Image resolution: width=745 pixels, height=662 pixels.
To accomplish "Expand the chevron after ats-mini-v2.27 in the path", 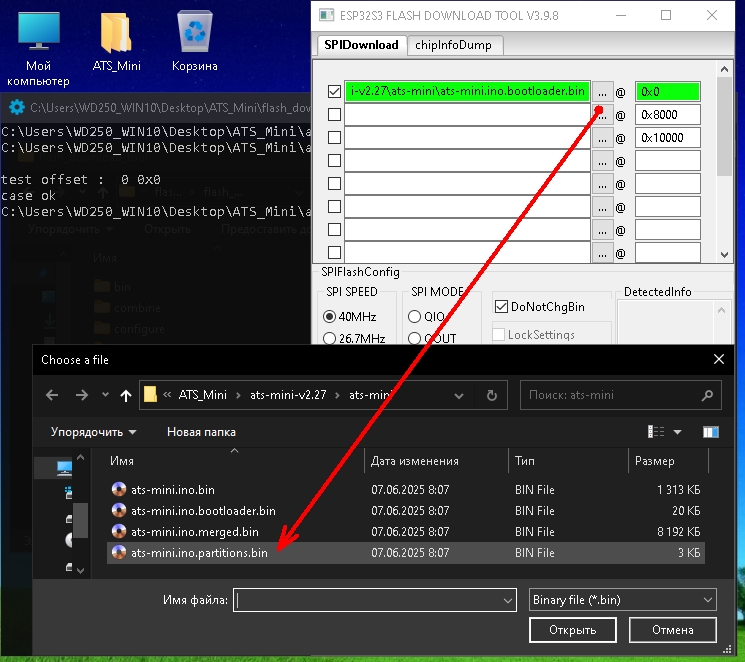I will point(338,395).
